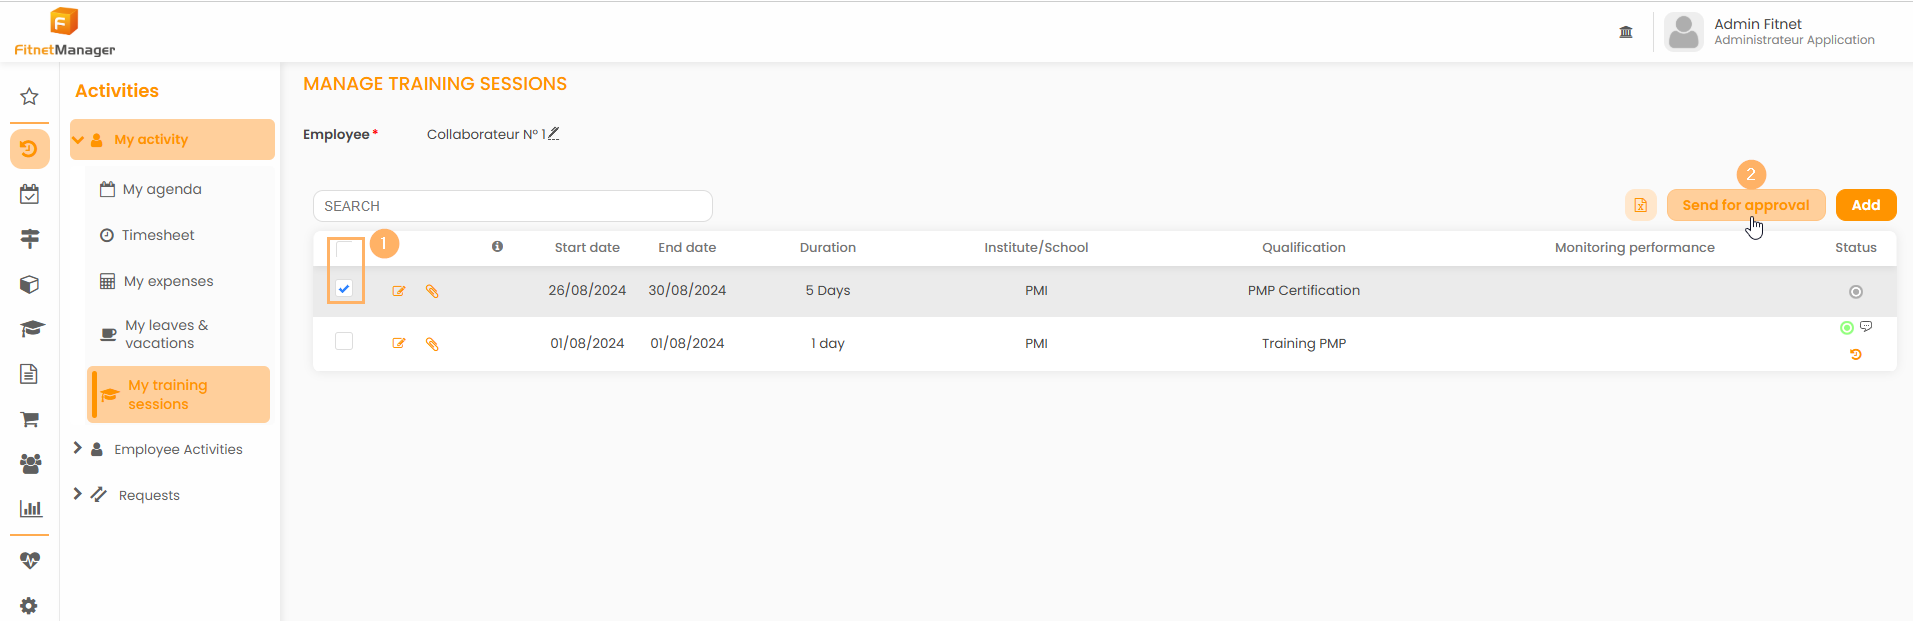Click the Excel export icon
The width and height of the screenshot is (1913, 621).
coord(1640,205)
